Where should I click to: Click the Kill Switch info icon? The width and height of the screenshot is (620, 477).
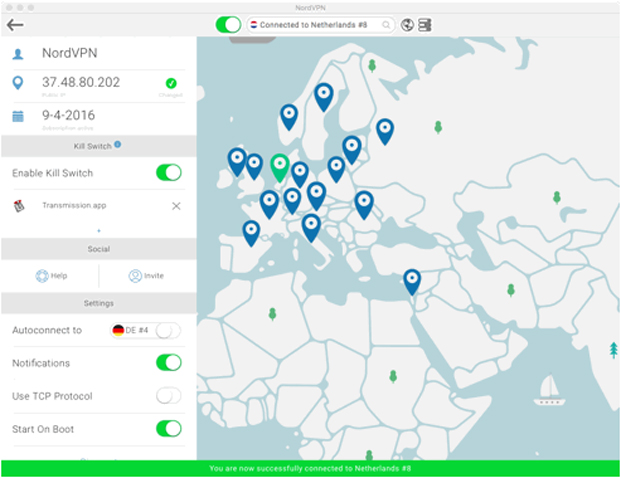click(x=117, y=144)
